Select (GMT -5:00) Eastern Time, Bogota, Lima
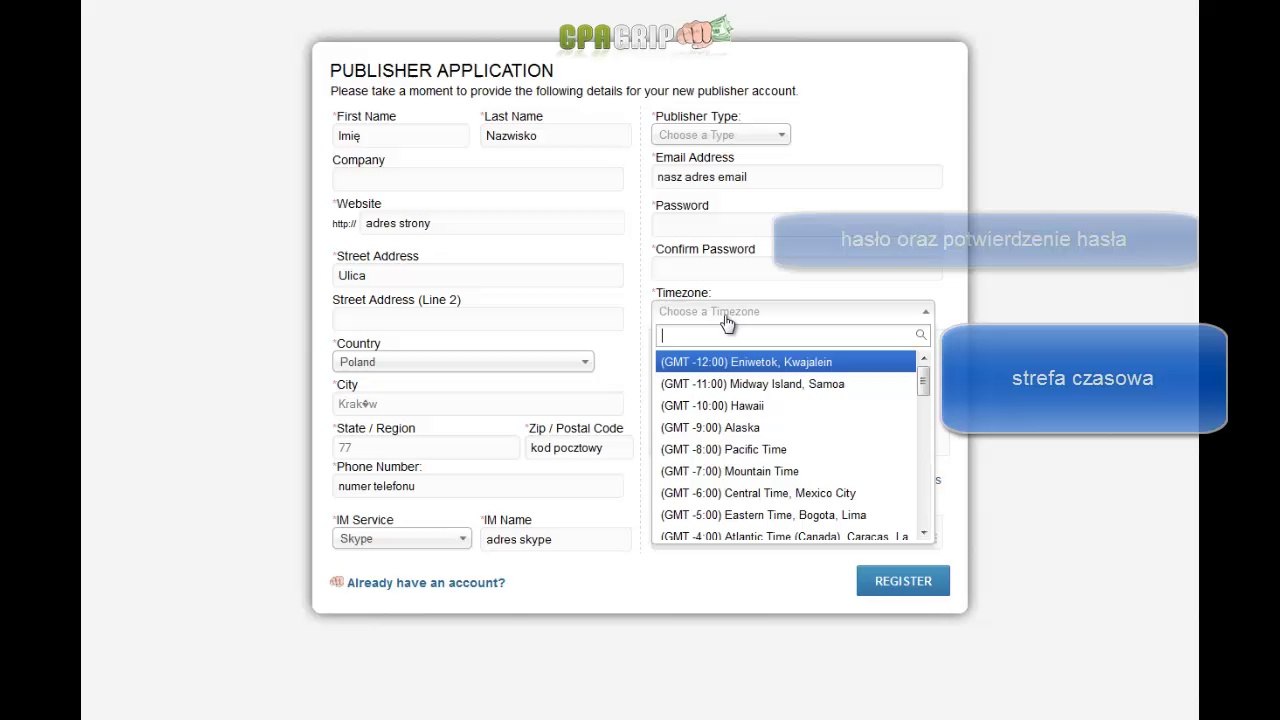This screenshot has width=1280, height=720. point(785,515)
